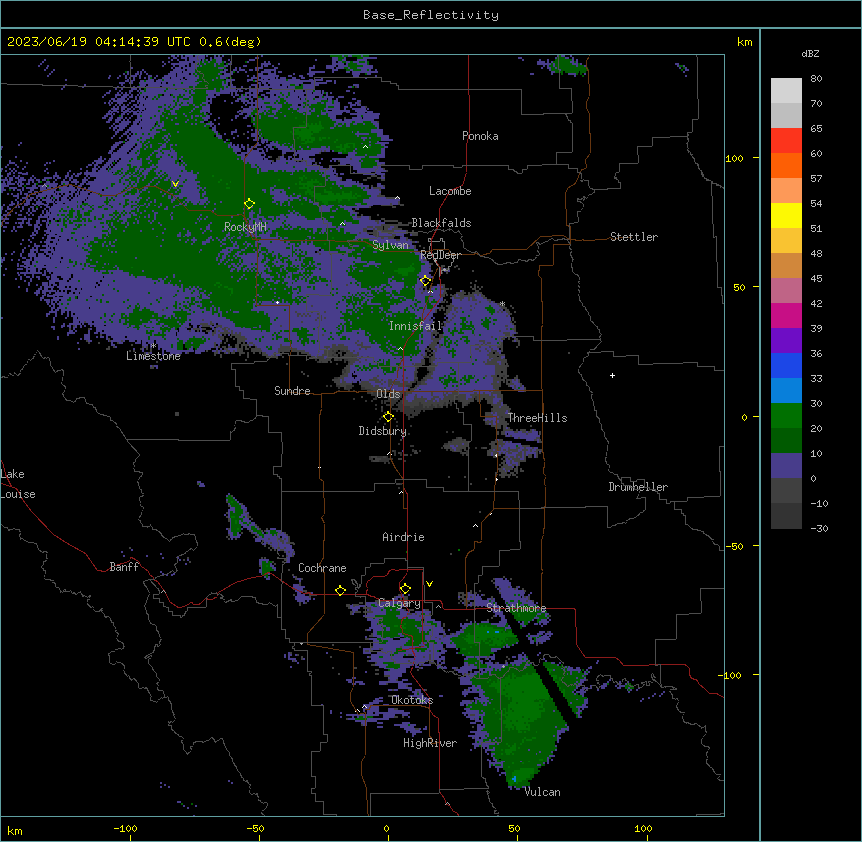Click the Sylvan label on the map
This screenshot has width=862, height=842.
point(390,245)
